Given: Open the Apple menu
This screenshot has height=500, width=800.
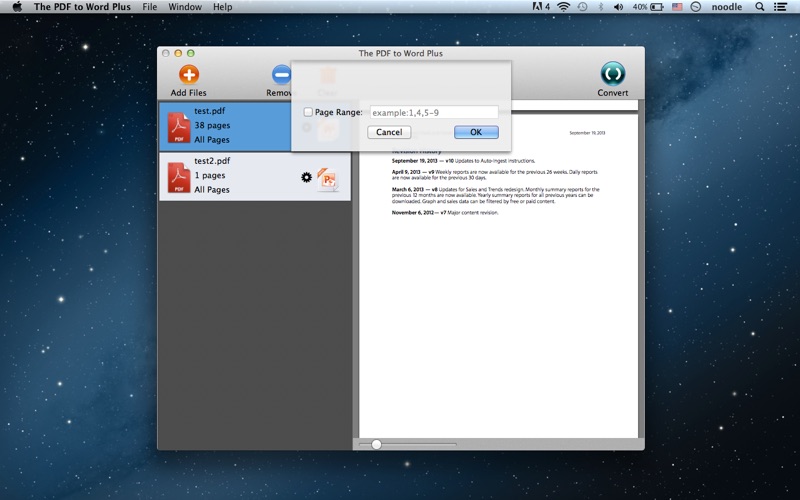Looking at the screenshot, I should tap(17, 7).
